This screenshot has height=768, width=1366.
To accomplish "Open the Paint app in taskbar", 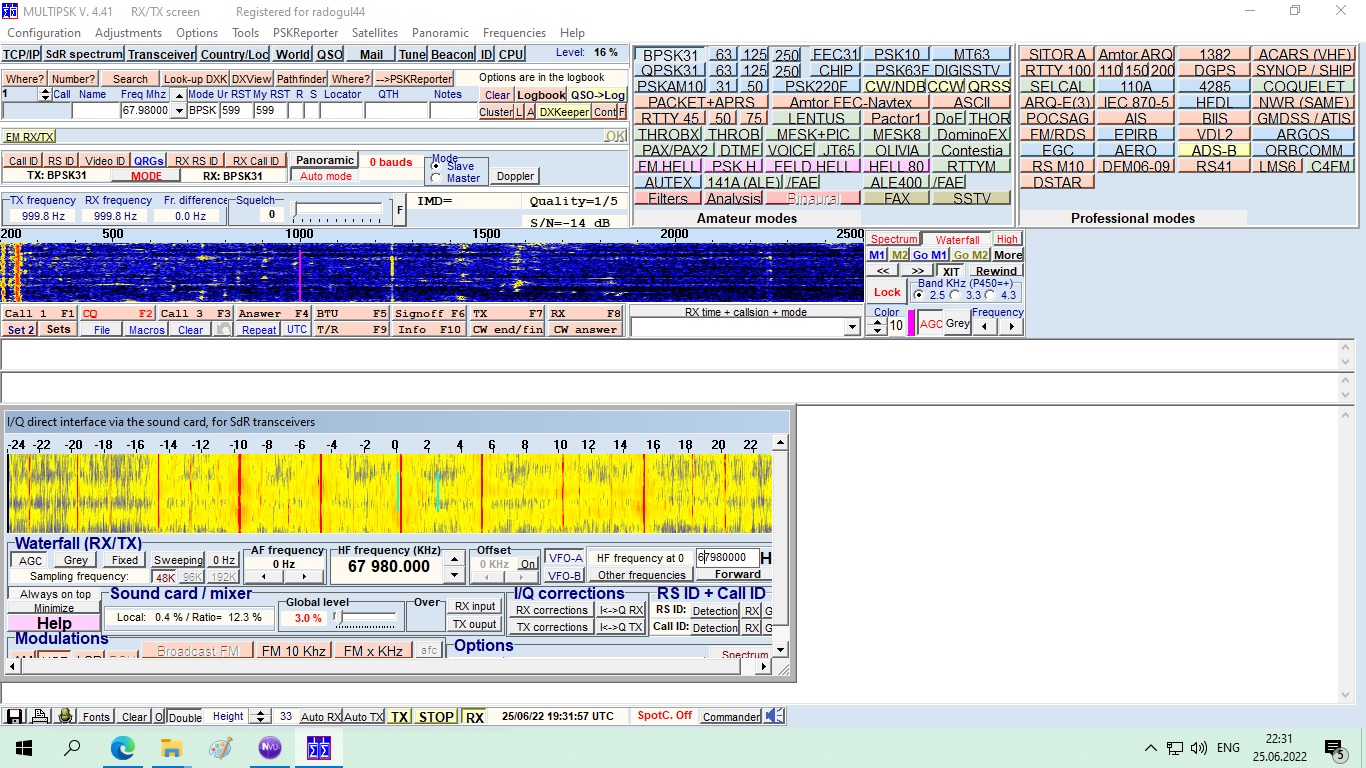I will [220, 748].
